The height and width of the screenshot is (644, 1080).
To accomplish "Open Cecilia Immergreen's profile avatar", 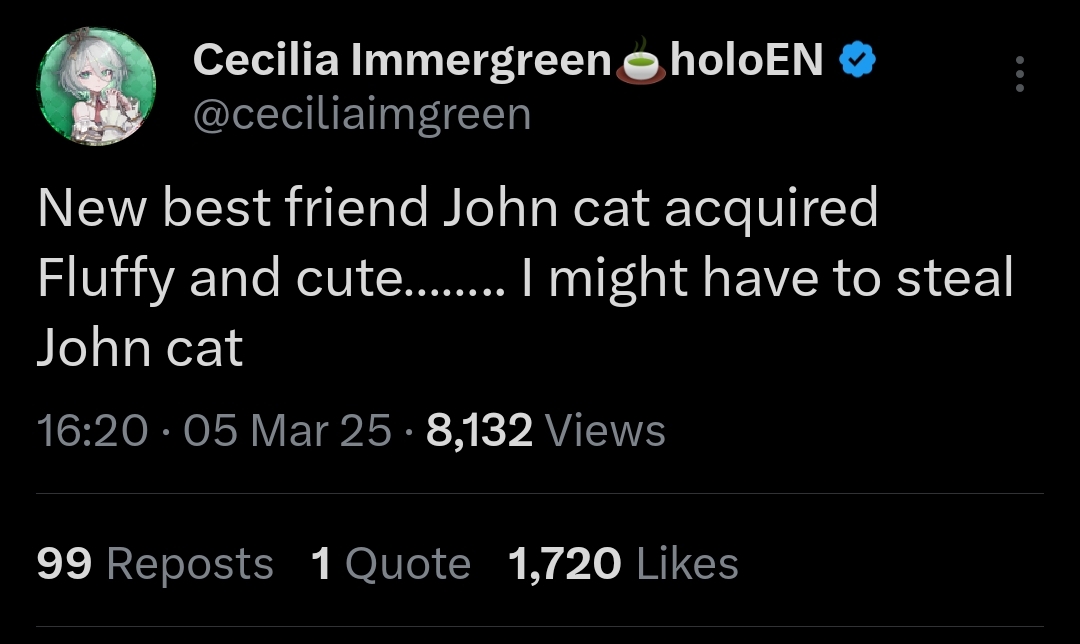I will [97, 85].
